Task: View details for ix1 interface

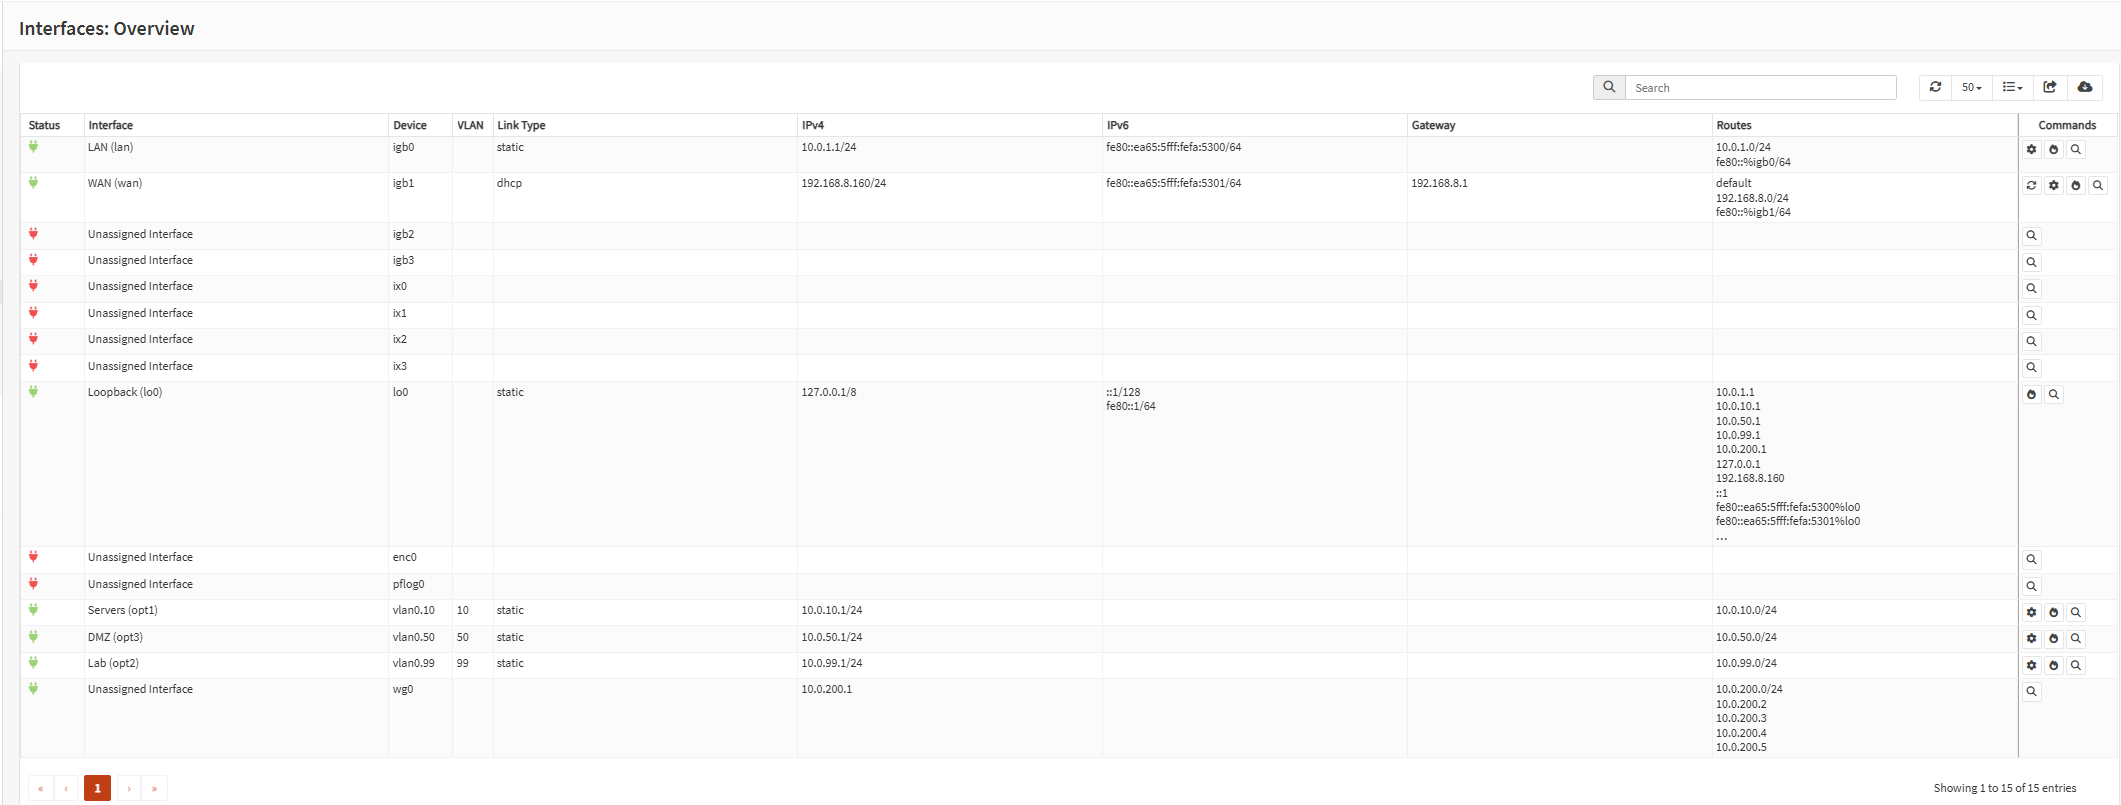Action: pyautogui.click(x=2031, y=315)
